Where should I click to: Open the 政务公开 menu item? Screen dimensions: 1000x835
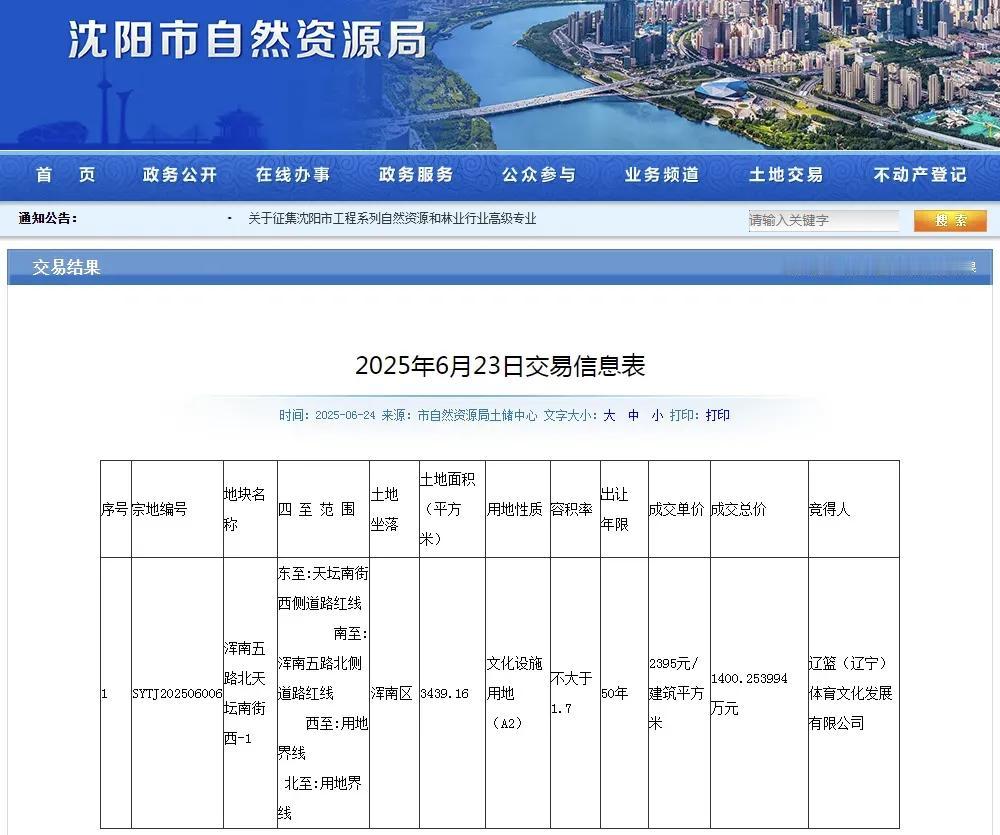coord(180,175)
